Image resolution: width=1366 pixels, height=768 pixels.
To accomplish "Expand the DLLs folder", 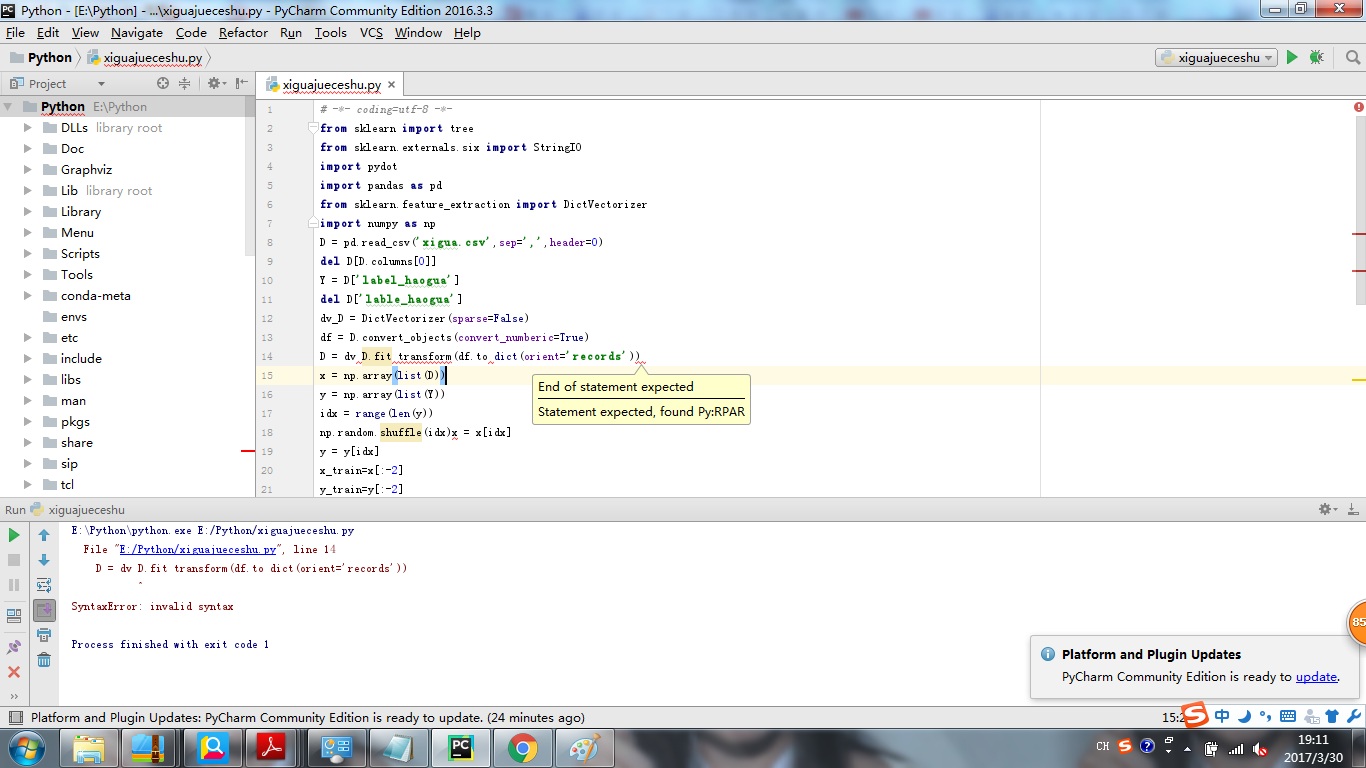I will 29,127.
